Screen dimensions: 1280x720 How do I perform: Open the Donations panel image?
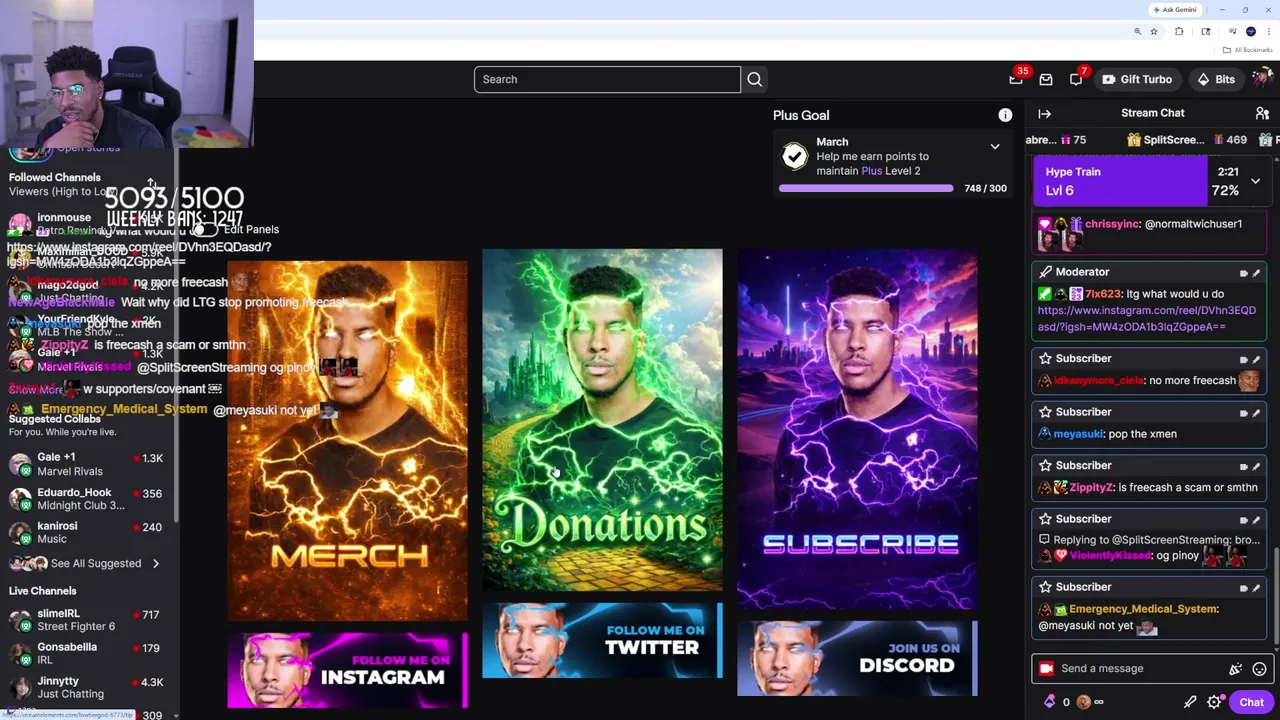click(x=602, y=420)
